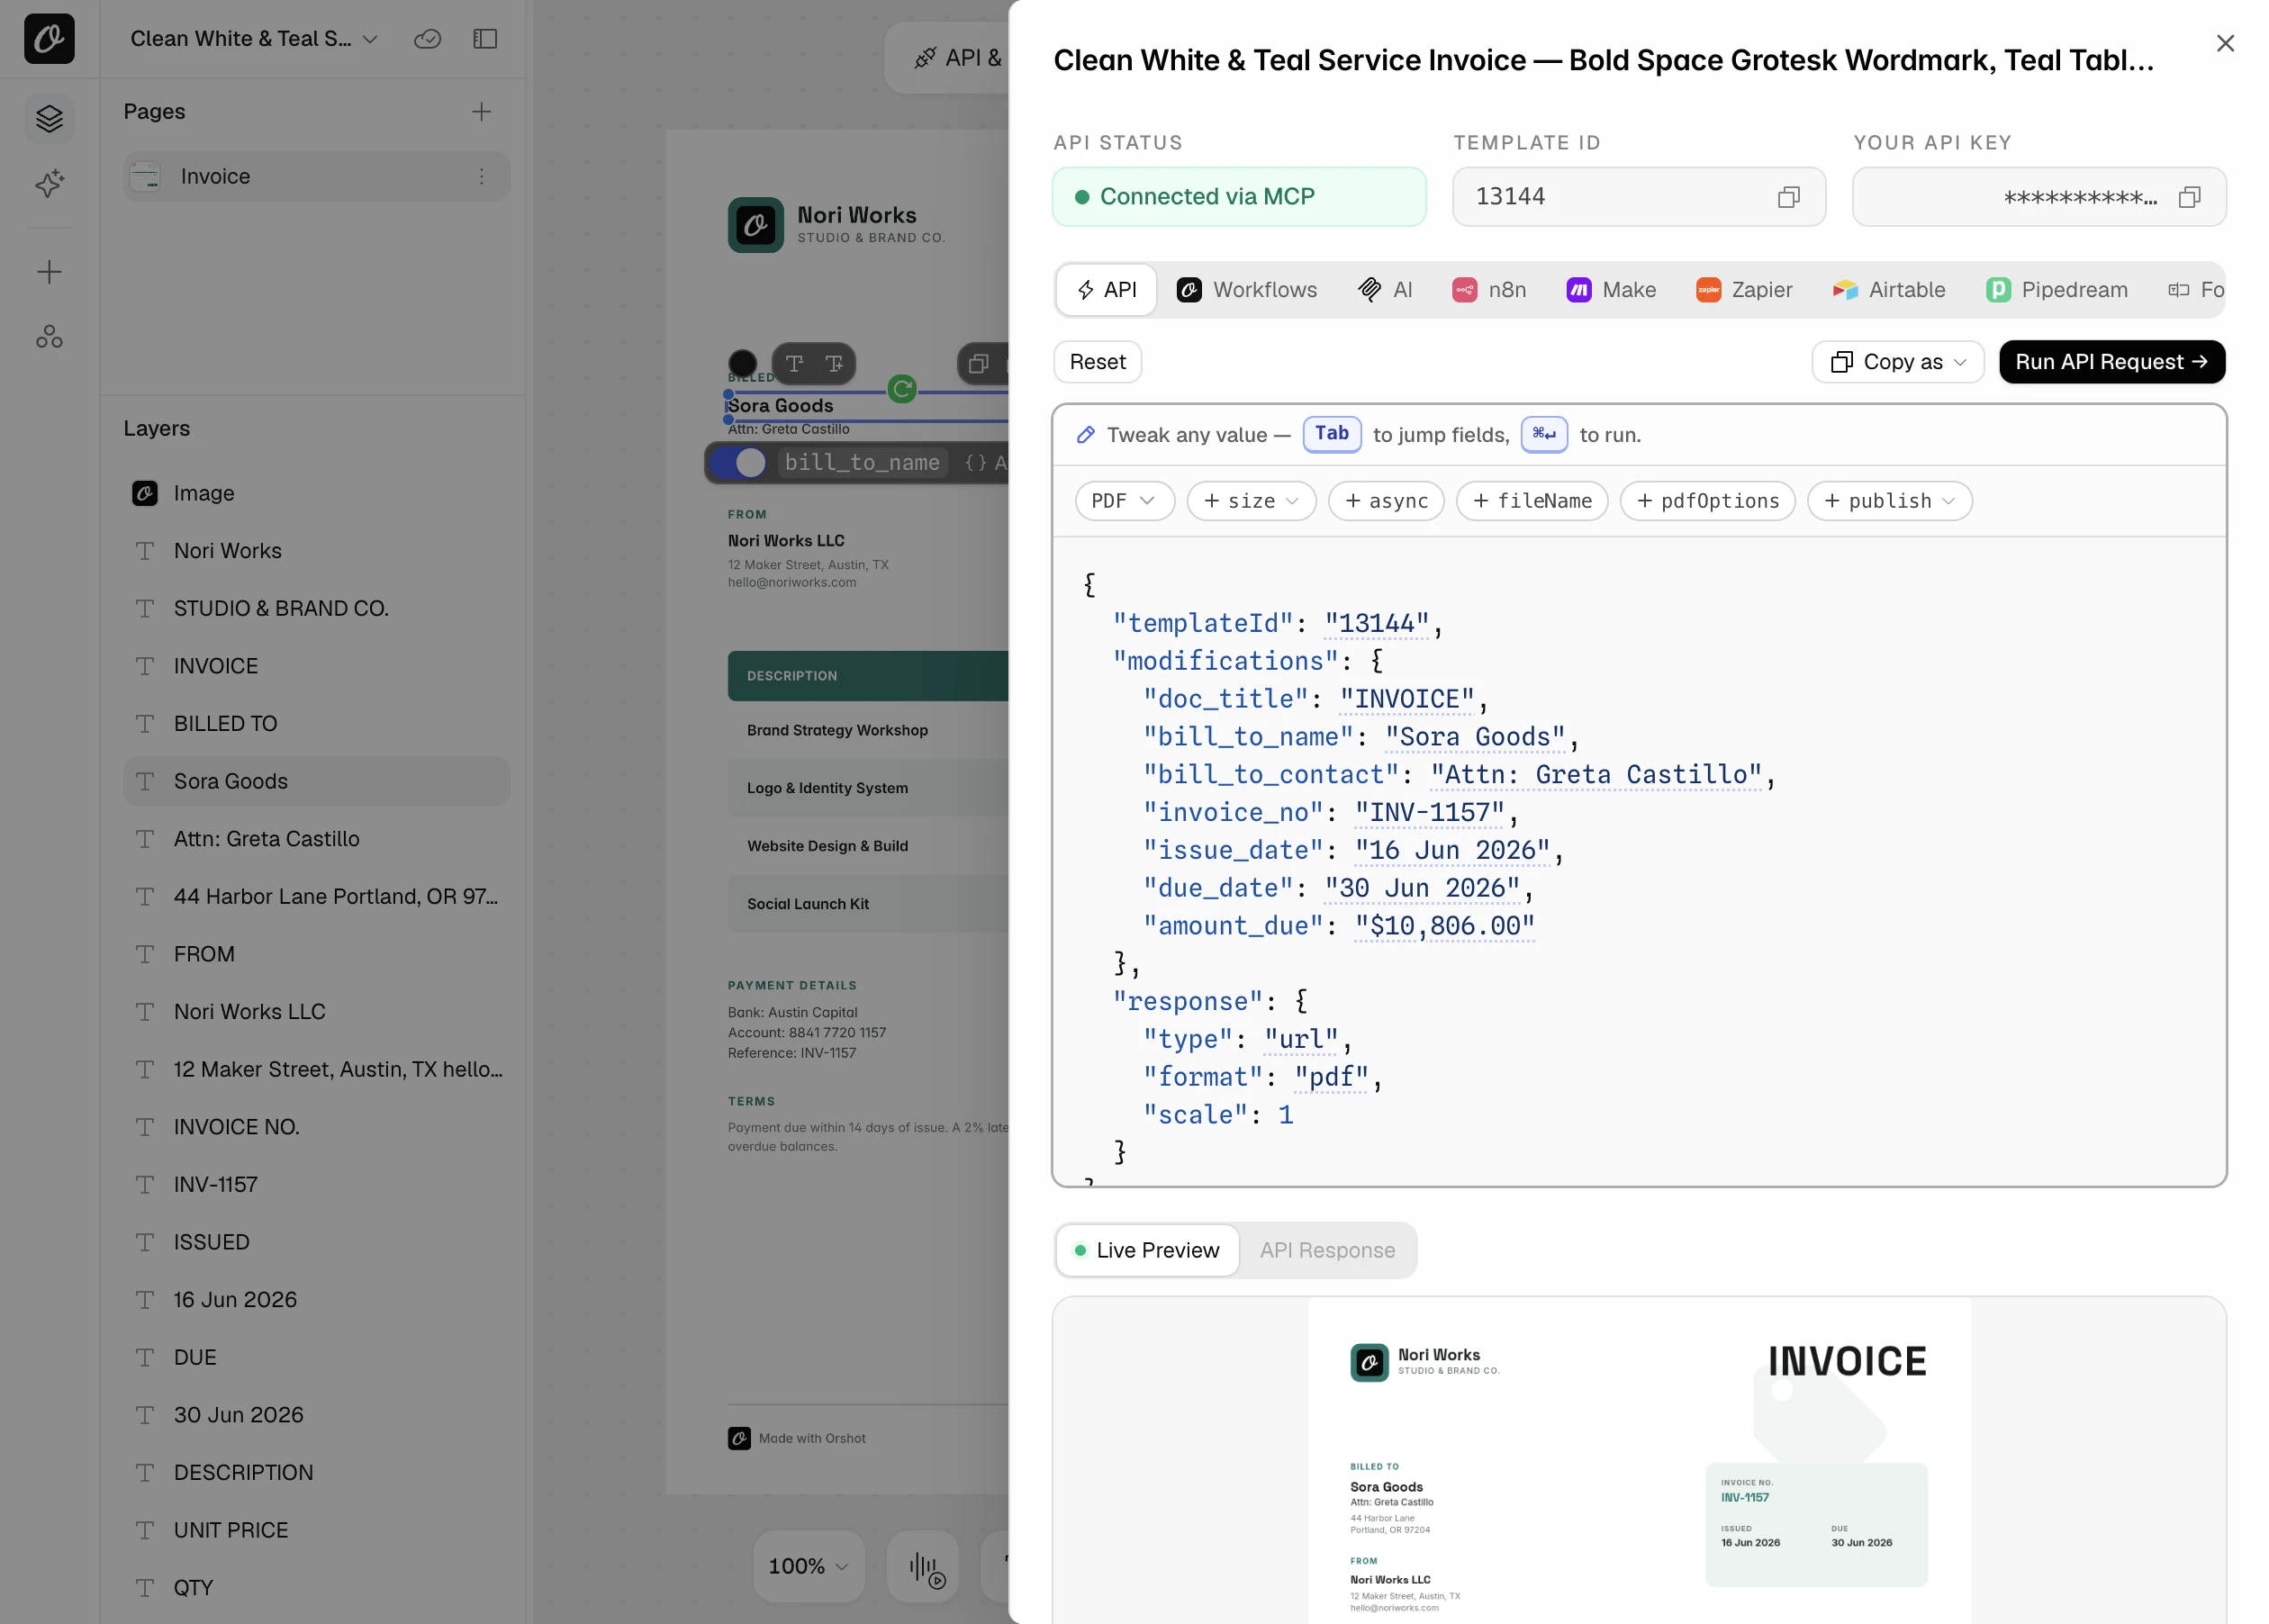Screen dimensions: 2269x1624
Task: Click the Tab key hint badge
Action: click(x=1332, y=434)
